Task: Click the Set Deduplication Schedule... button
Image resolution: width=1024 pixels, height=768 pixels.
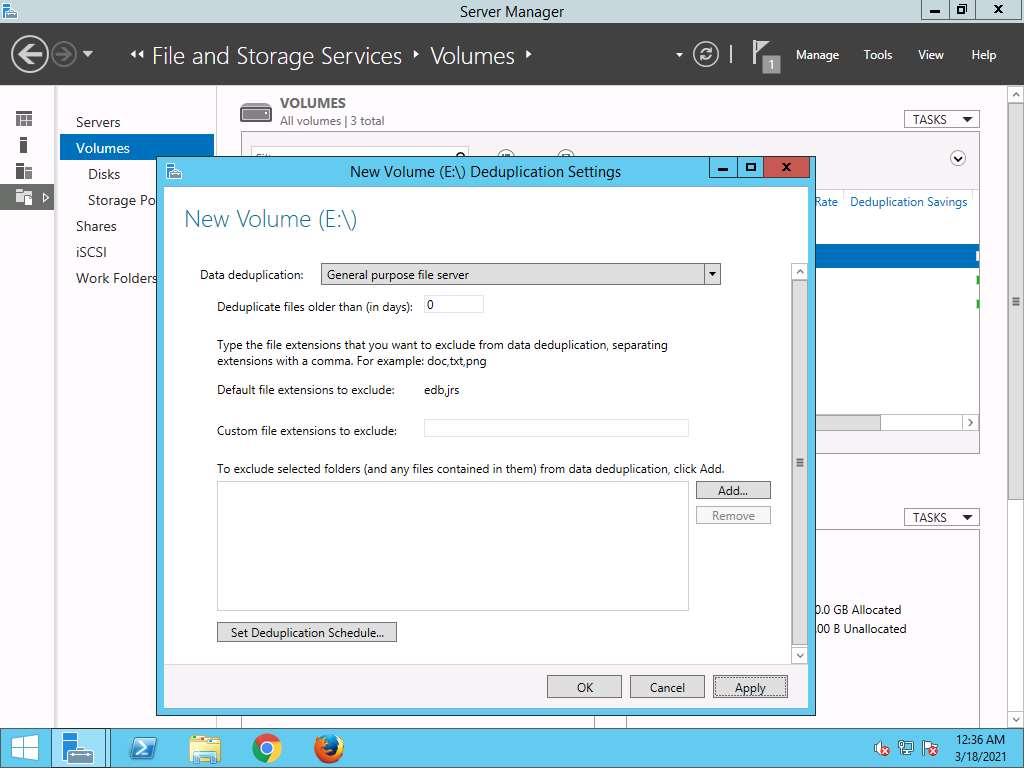Action: click(307, 632)
